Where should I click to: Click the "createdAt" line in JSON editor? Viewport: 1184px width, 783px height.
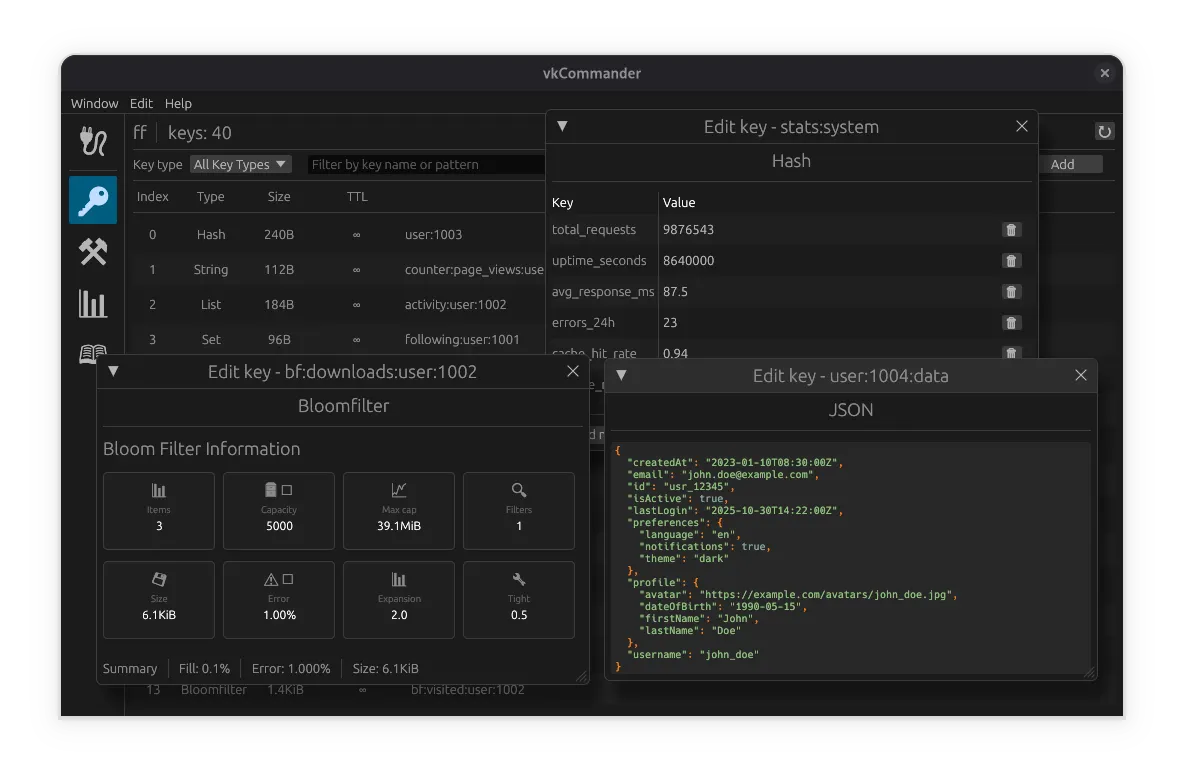click(x=735, y=463)
